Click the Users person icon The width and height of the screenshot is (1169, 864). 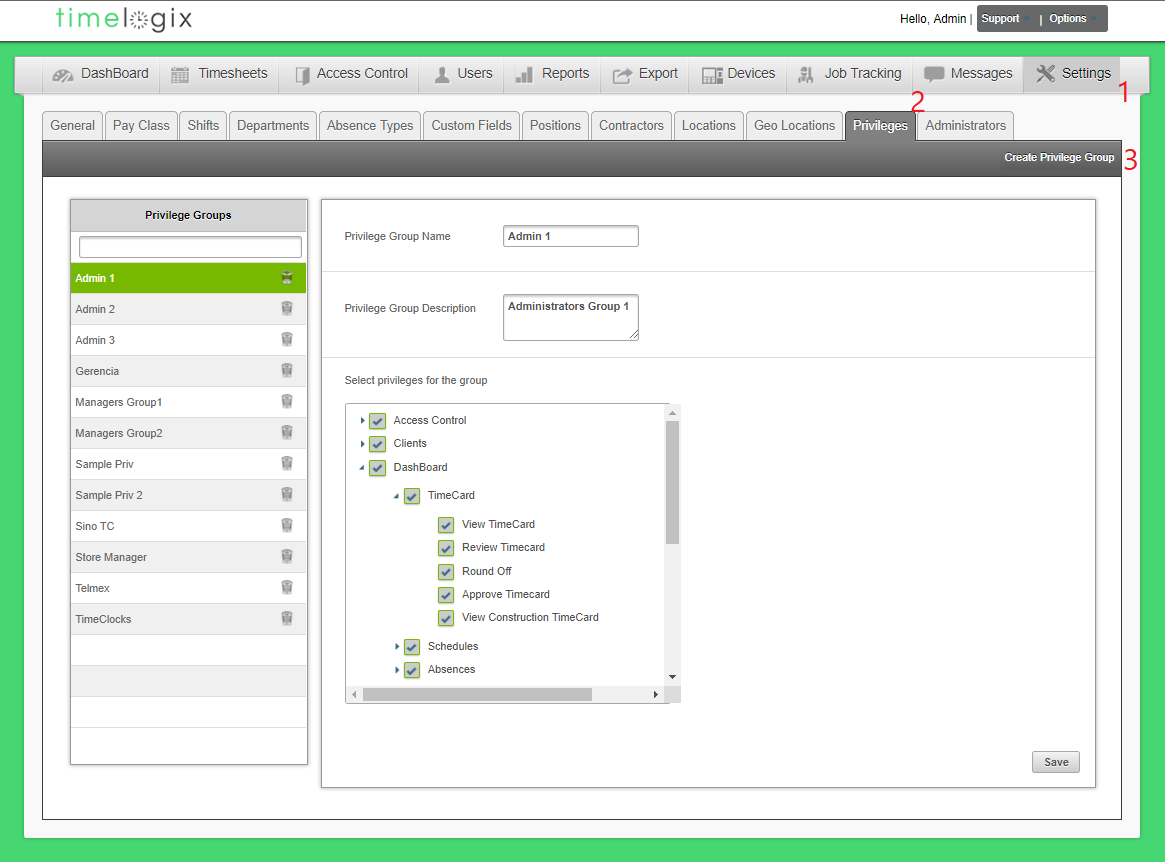442,75
